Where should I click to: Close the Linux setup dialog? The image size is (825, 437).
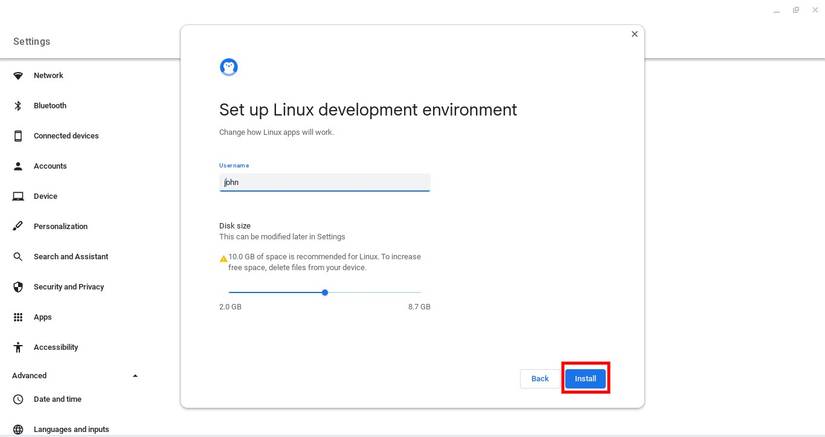(634, 34)
